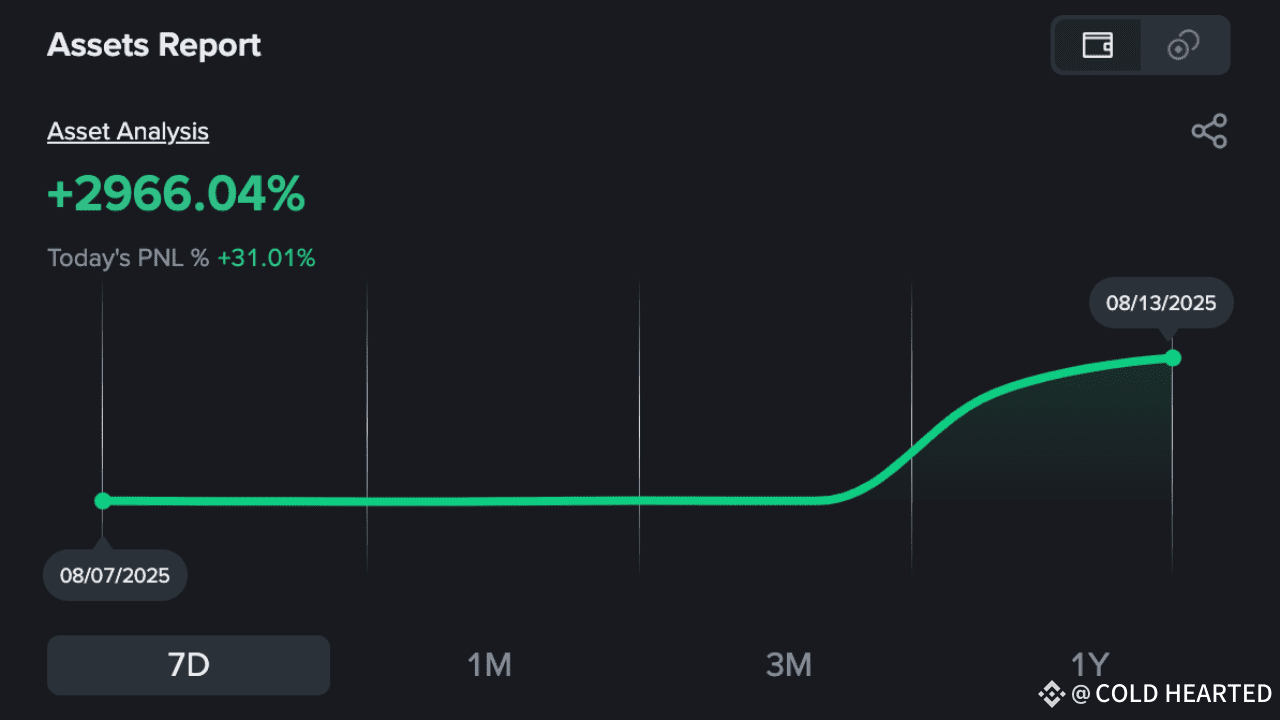Open the Asset Analysis link
Screen dimensions: 1280x720
tap(128, 131)
